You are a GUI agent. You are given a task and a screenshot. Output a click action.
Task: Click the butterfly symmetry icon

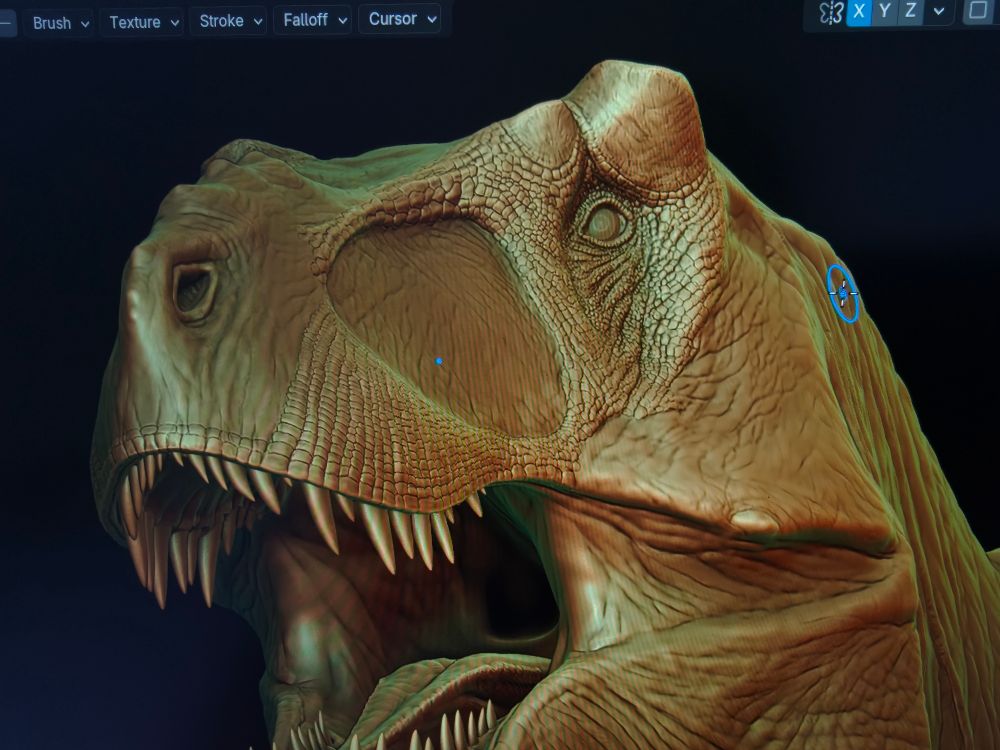tap(831, 12)
